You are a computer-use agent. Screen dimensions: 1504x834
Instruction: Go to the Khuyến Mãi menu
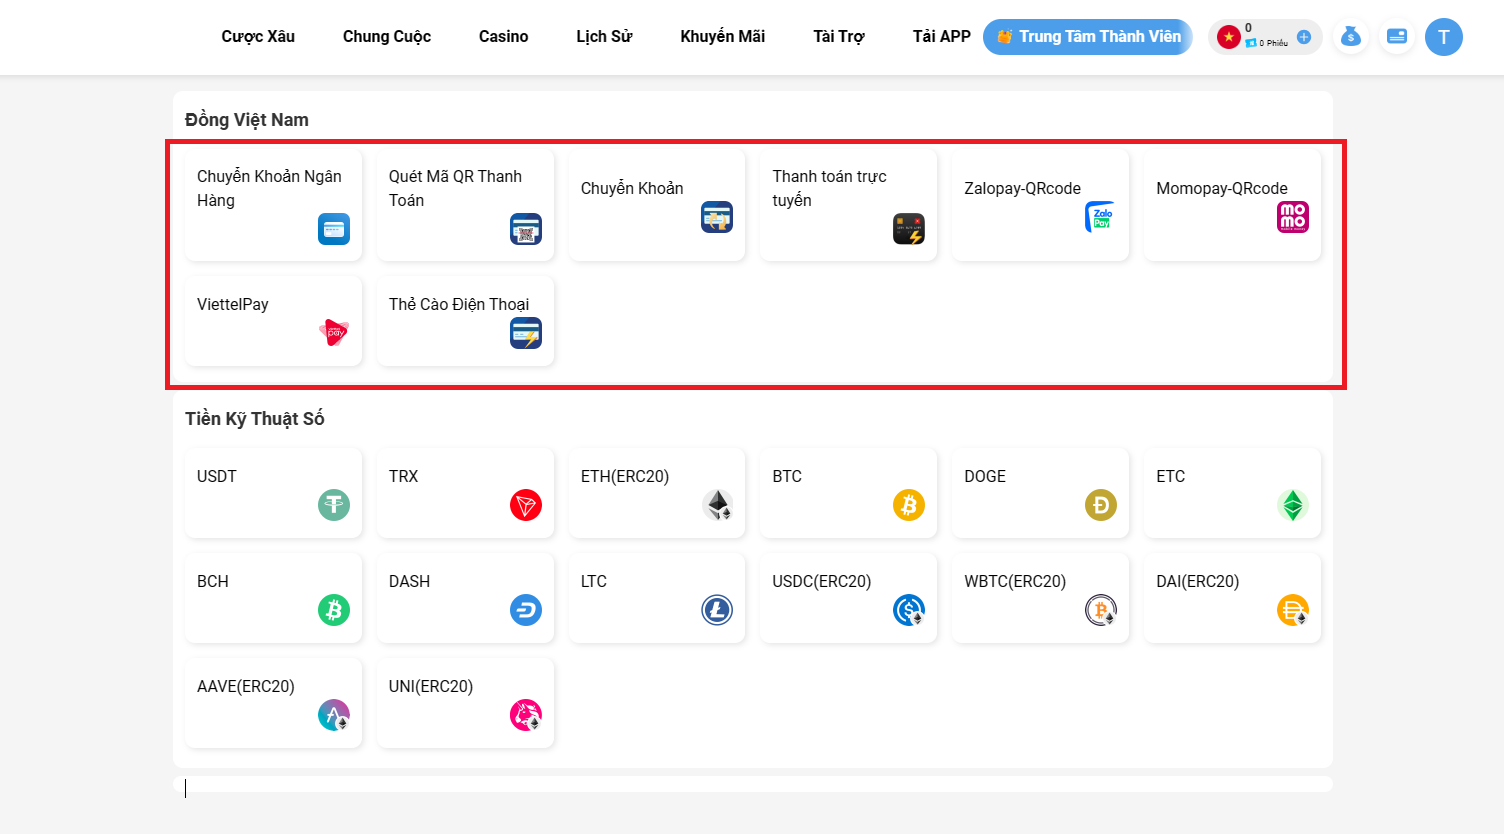tap(722, 37)
